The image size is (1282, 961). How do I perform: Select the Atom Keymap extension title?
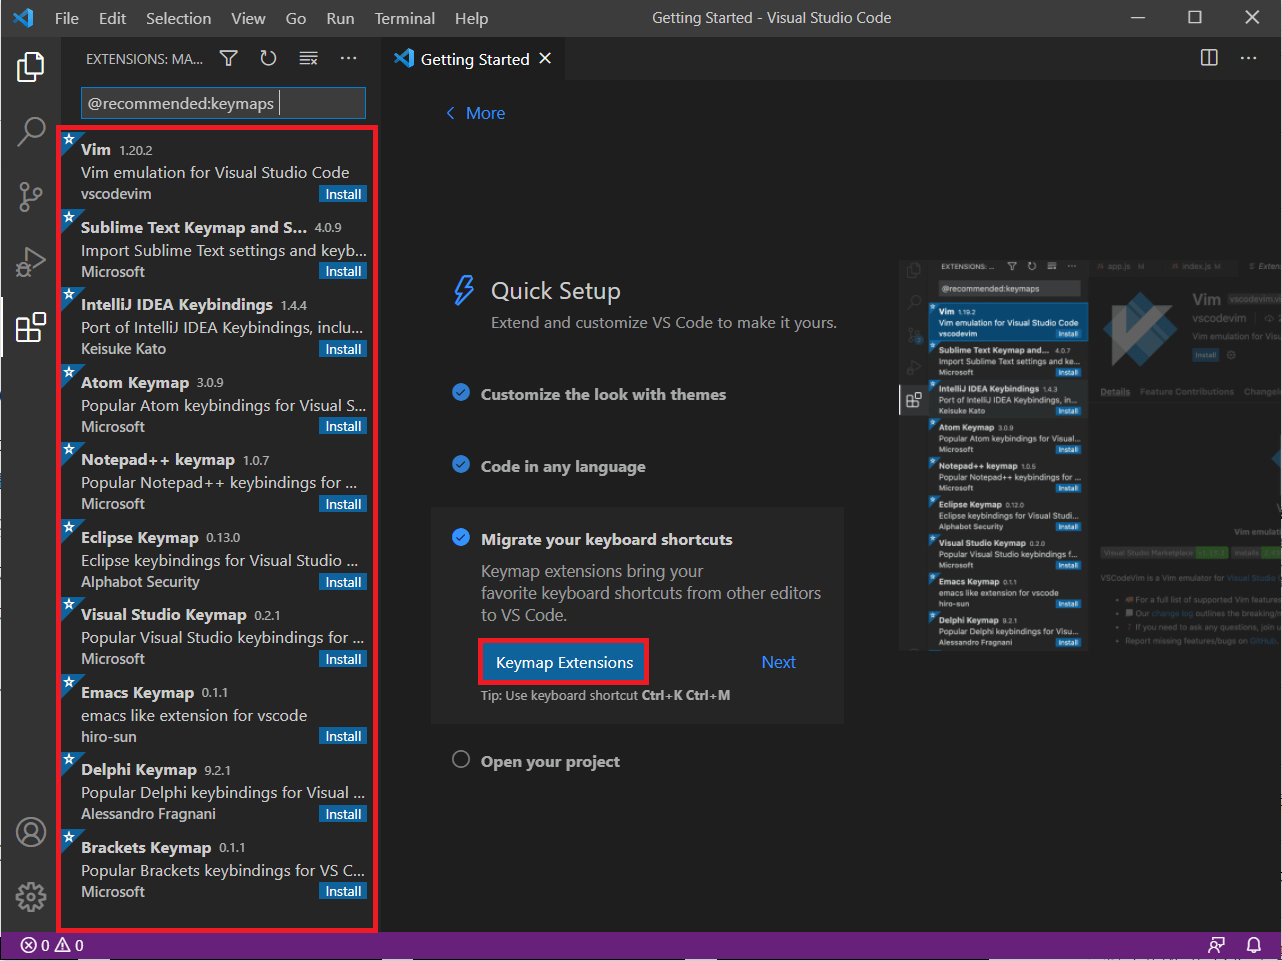pos(135,382)
